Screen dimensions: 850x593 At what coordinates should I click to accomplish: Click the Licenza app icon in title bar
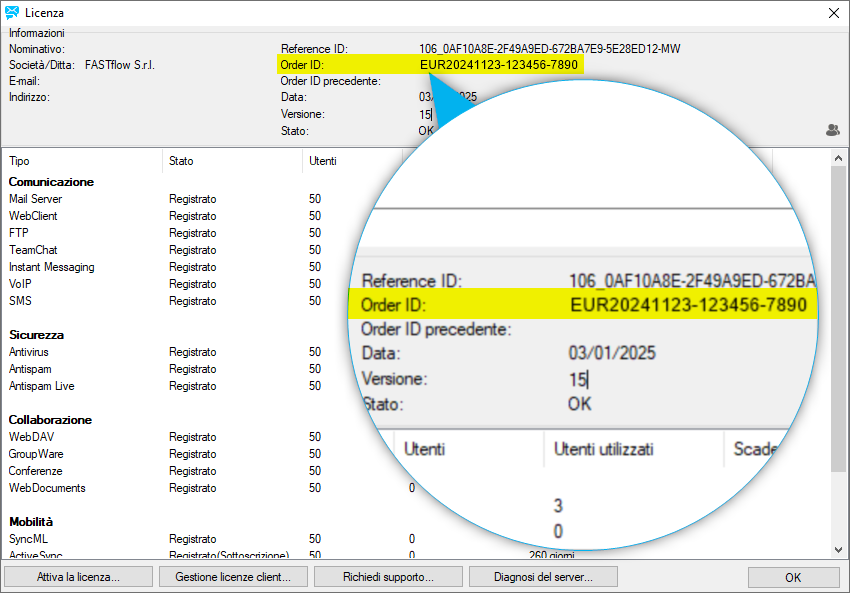pyautogui.click(x=12, y=13)
